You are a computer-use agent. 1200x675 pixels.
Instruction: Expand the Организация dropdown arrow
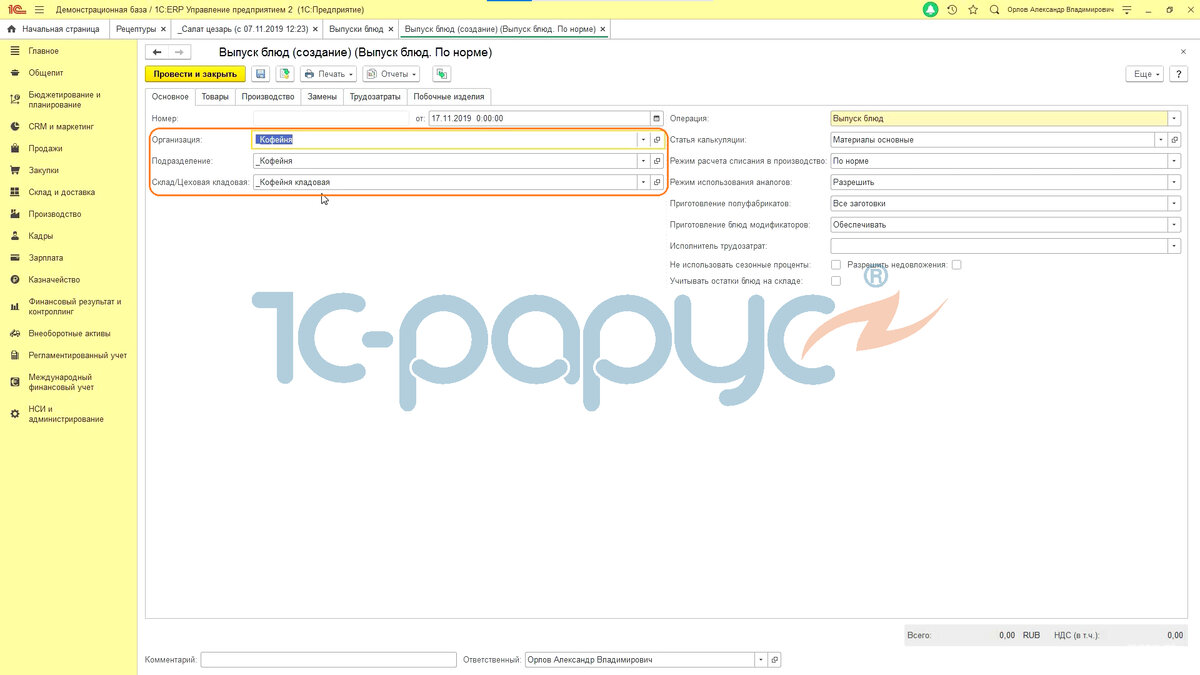(x=643, y=140)
